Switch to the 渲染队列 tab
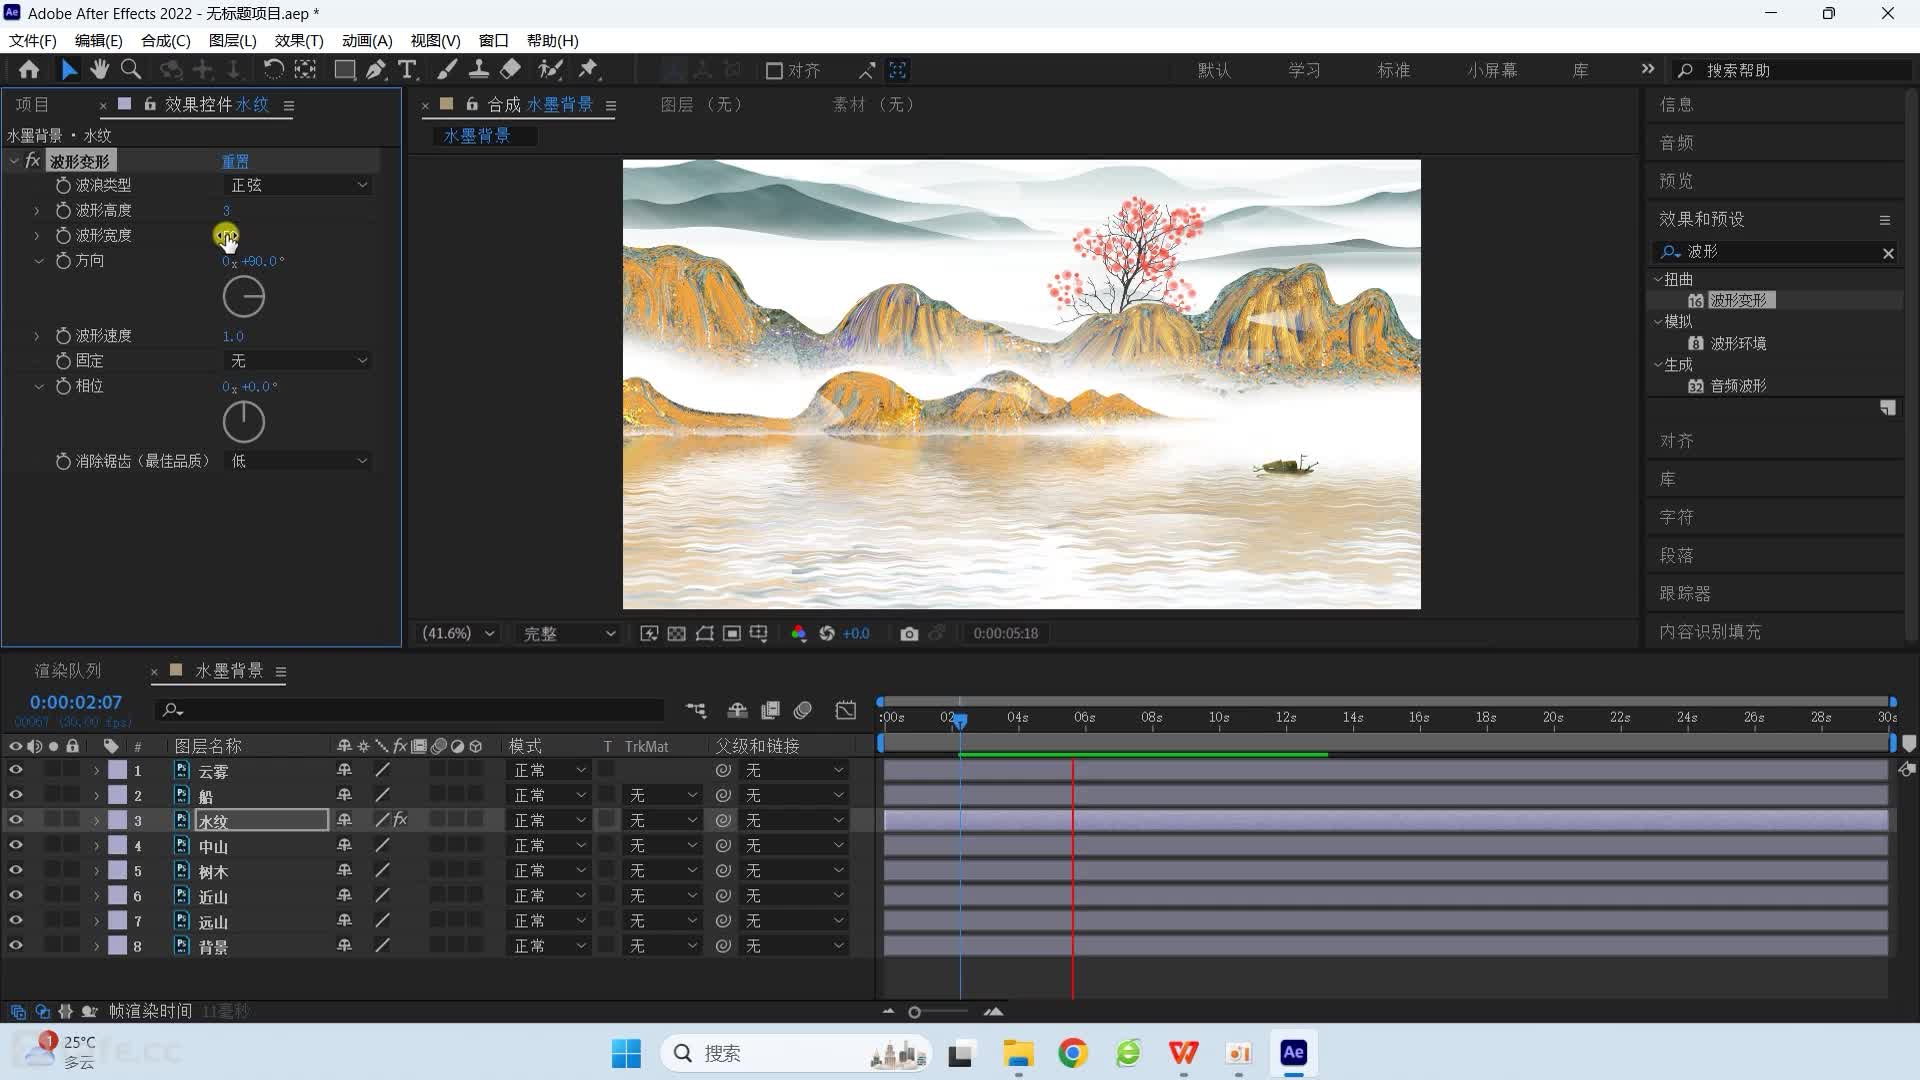The width and height of the screenshot is (1920, 1080). 68,671
